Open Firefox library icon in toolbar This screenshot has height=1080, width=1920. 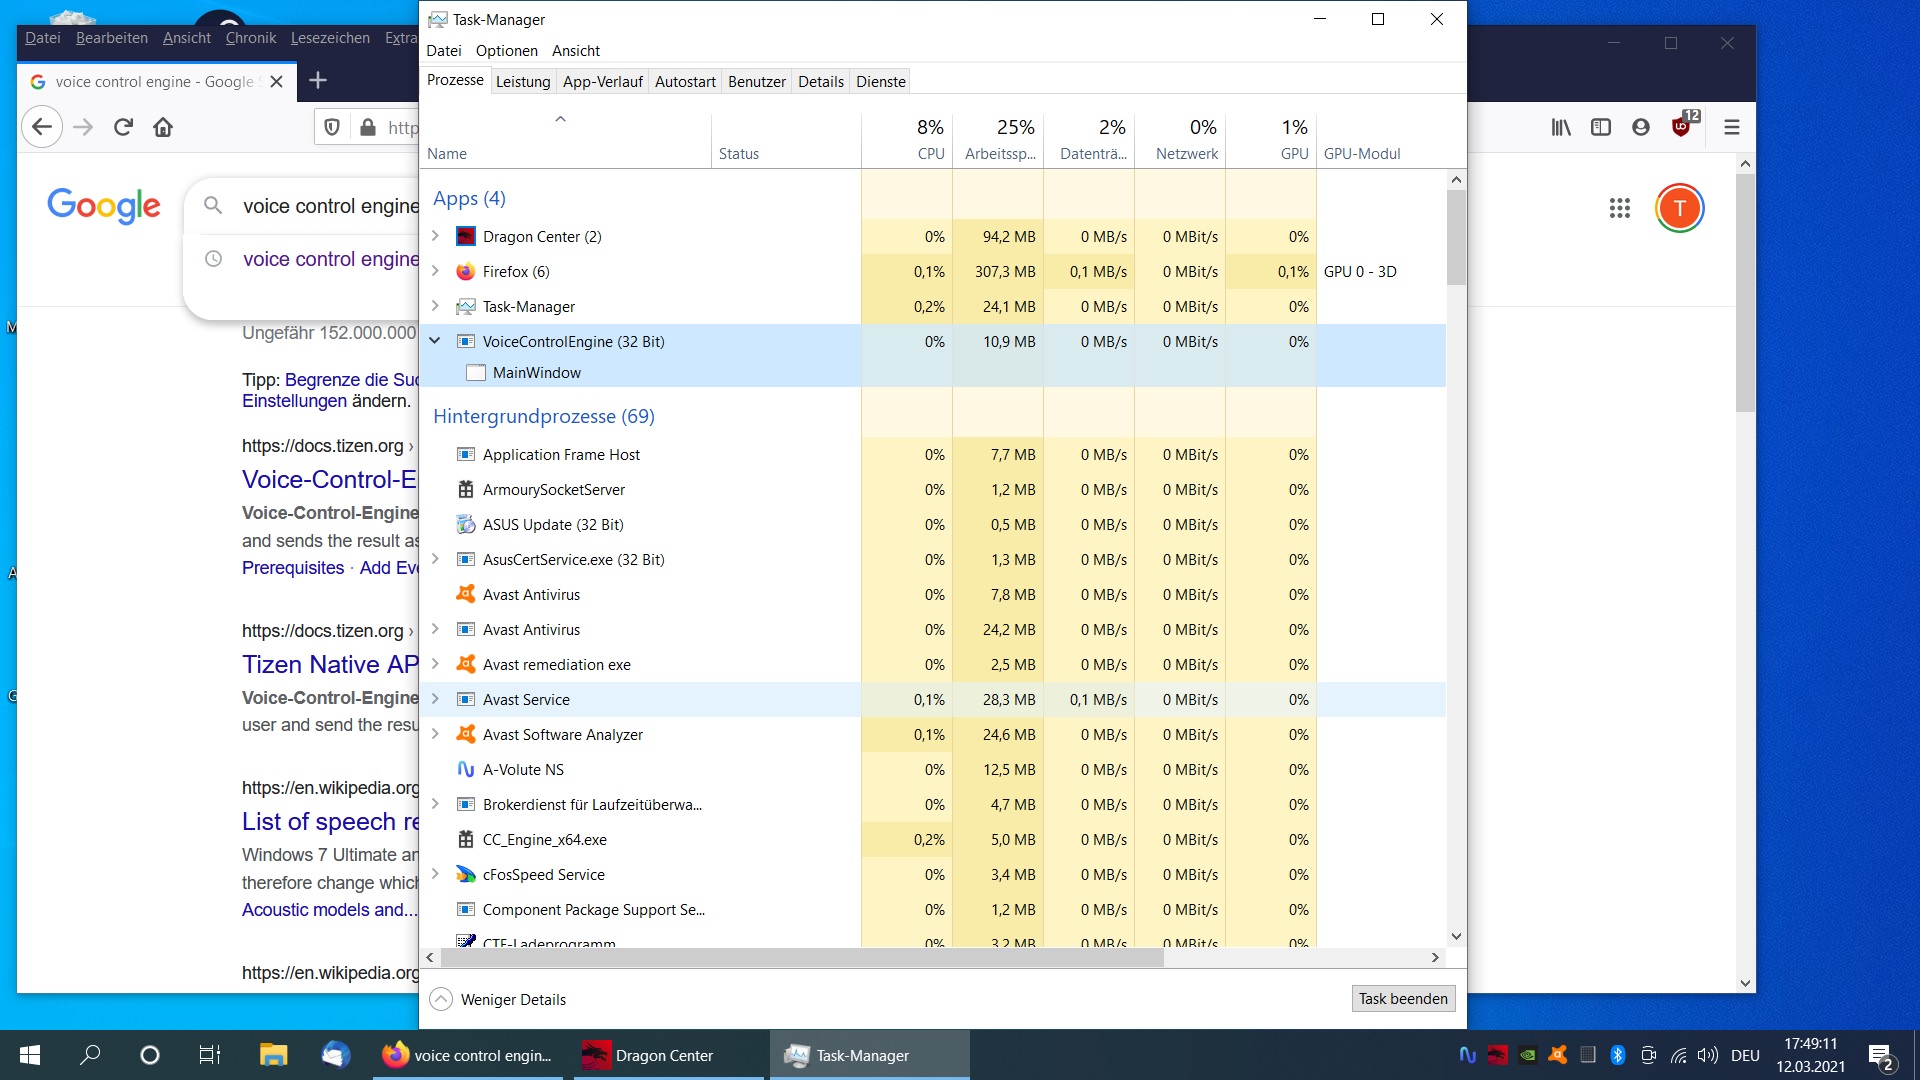pos(1560,127)
